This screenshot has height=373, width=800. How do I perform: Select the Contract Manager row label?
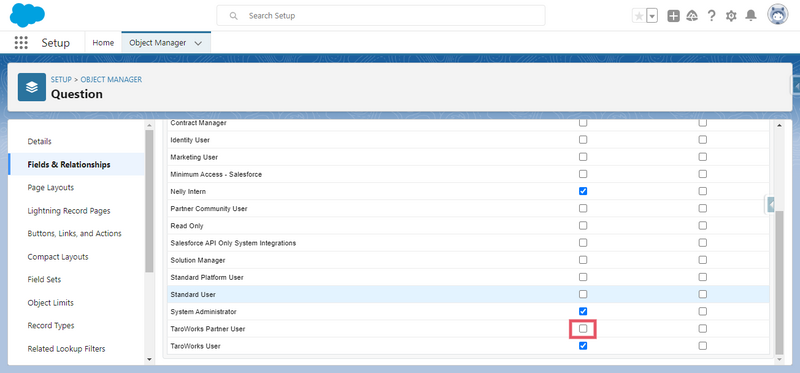[198, 123]
